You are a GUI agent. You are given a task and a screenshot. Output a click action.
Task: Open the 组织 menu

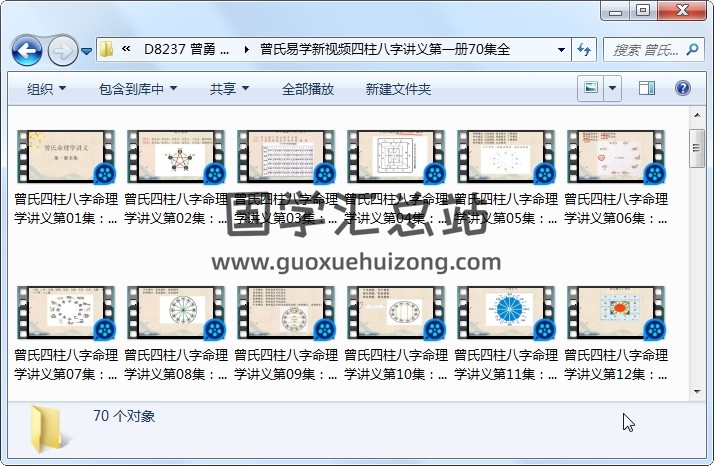tap(46, 89)
